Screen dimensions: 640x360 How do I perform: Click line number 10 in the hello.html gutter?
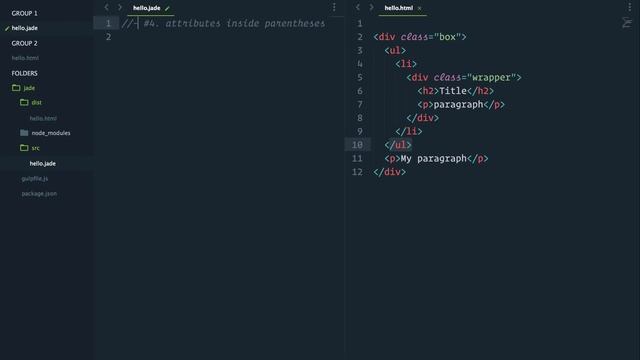(357, 145)
